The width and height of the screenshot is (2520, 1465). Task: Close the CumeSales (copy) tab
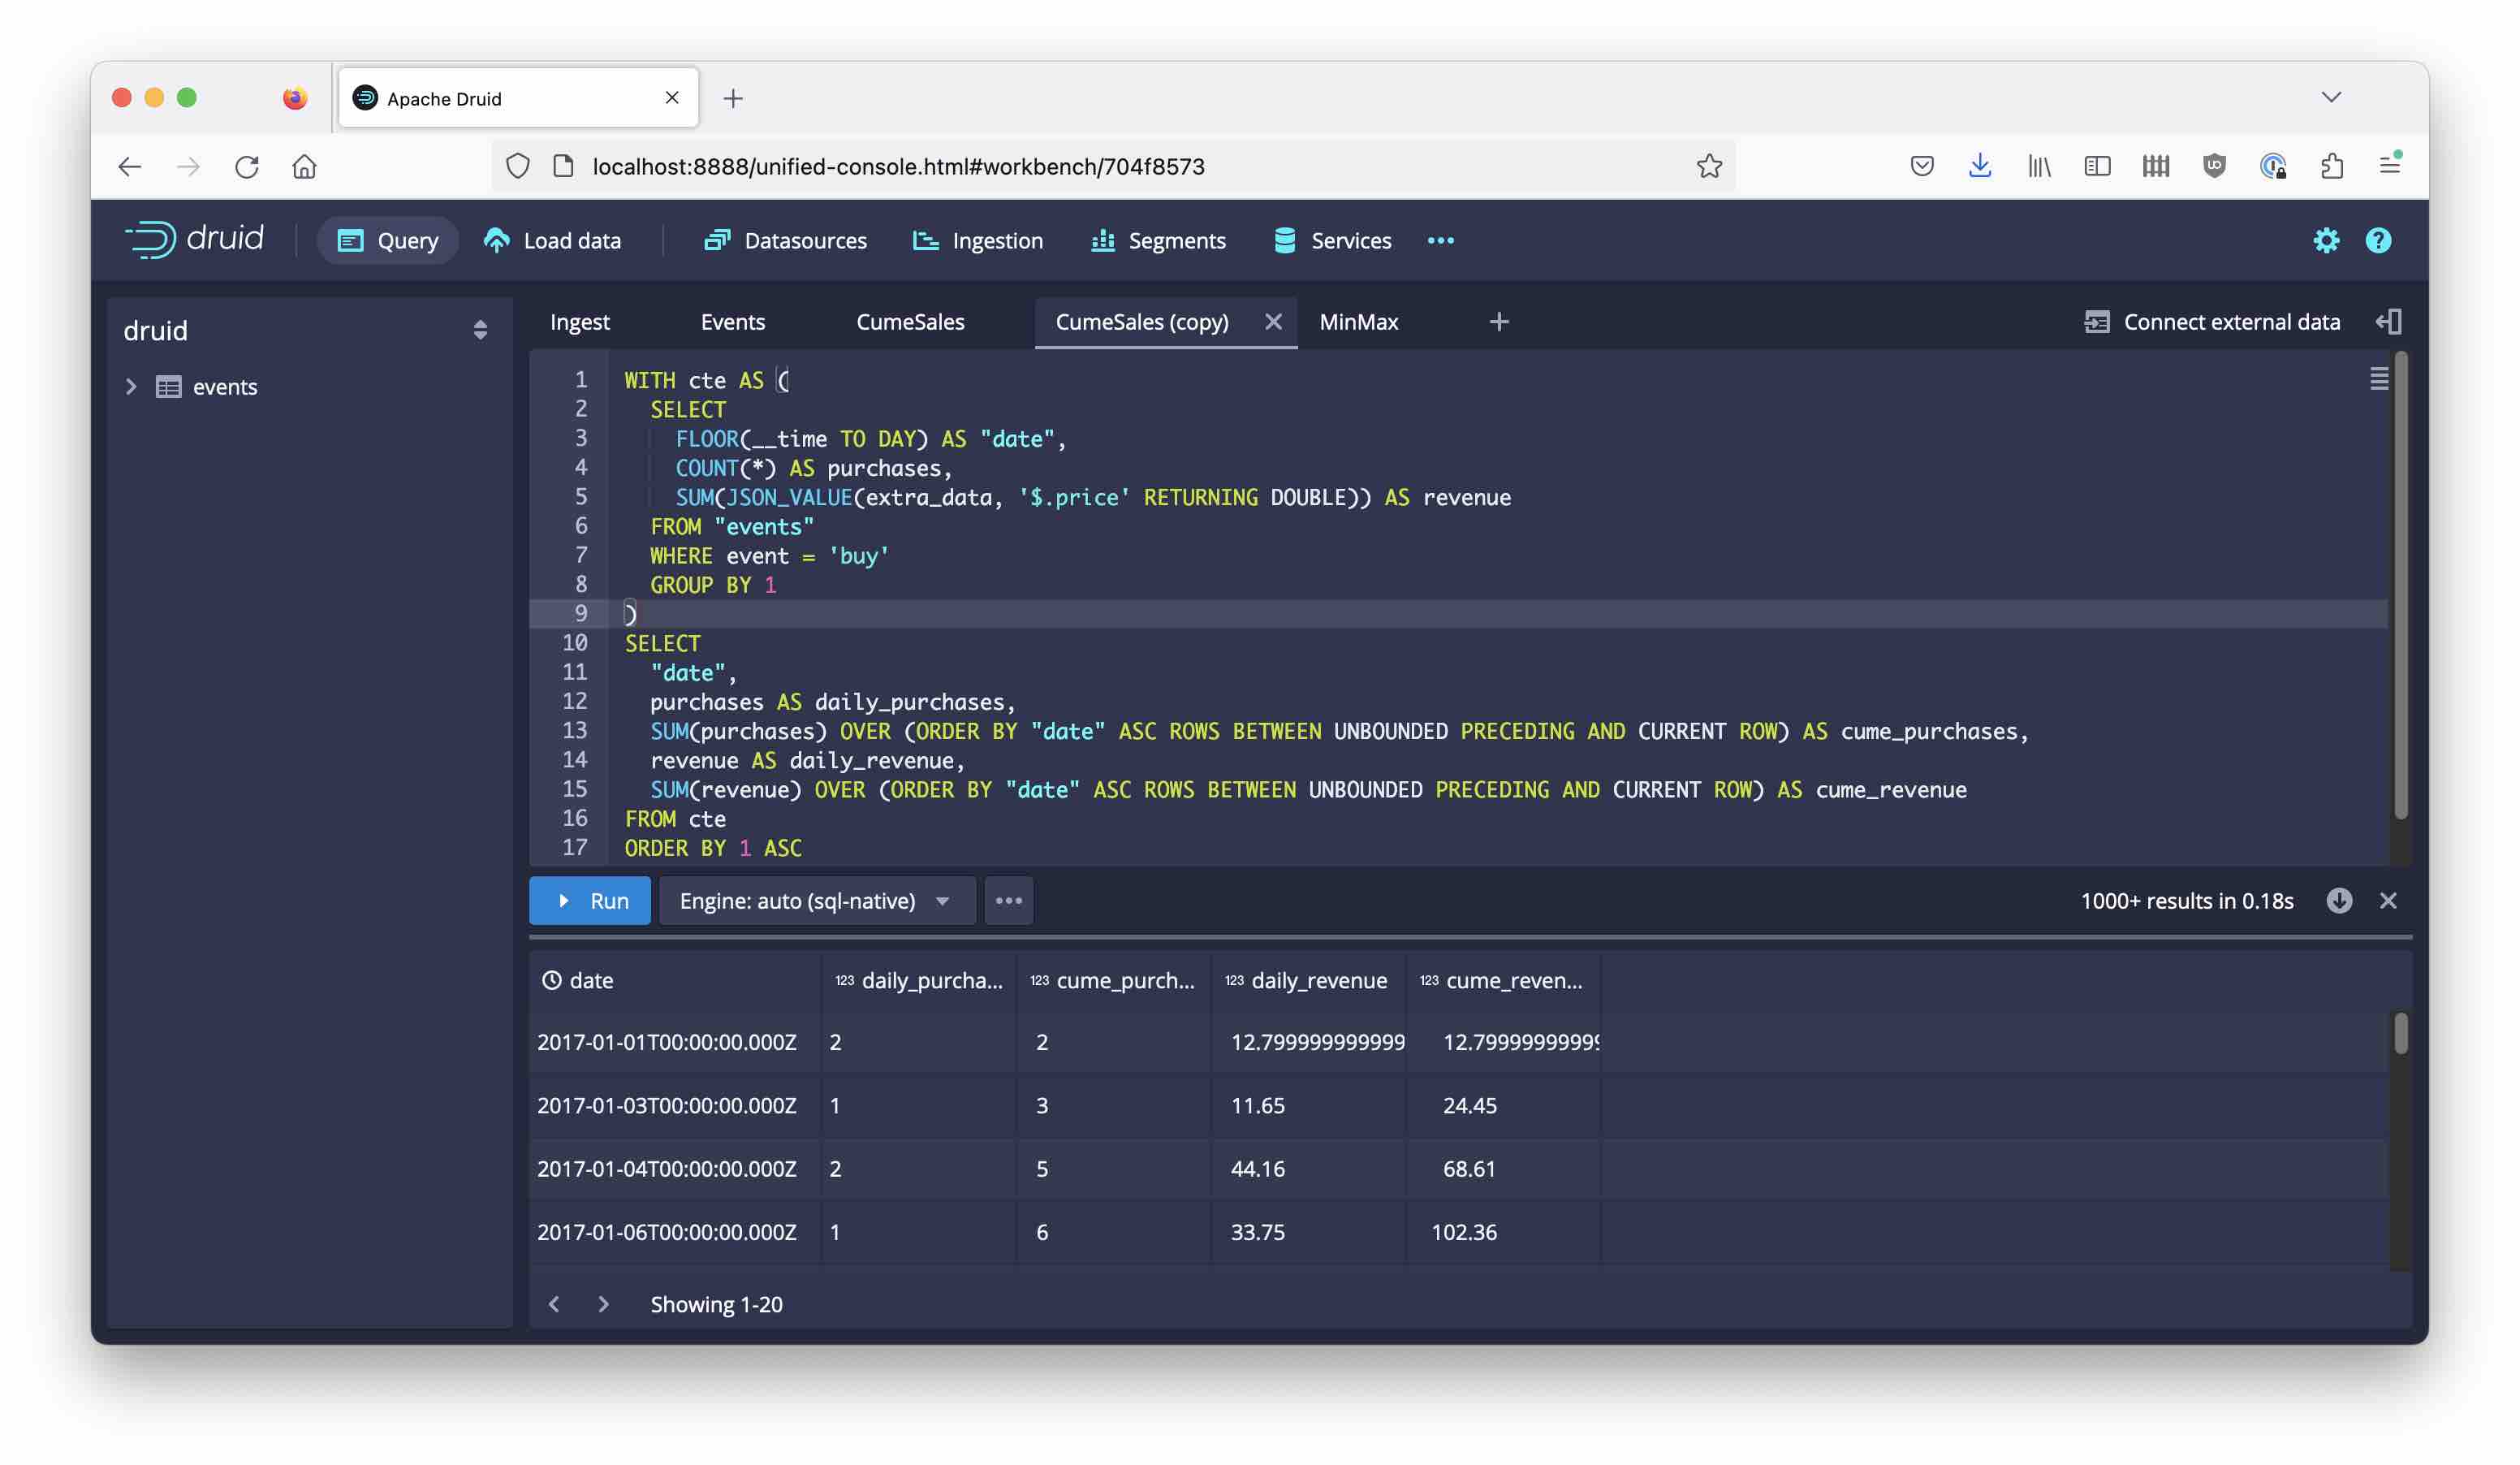click(1275, 321)
